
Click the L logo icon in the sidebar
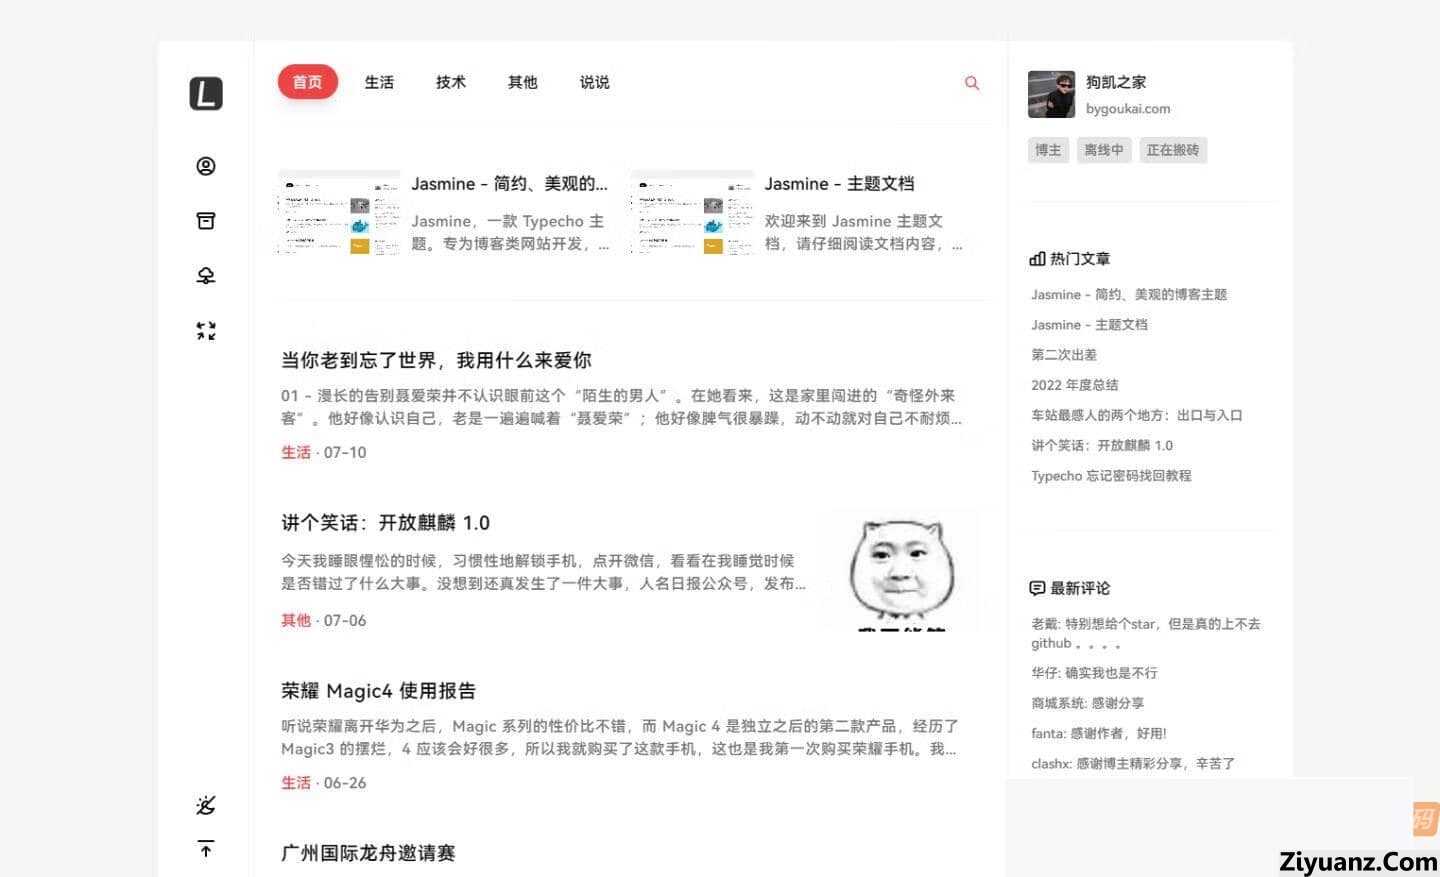pos(206,94)
